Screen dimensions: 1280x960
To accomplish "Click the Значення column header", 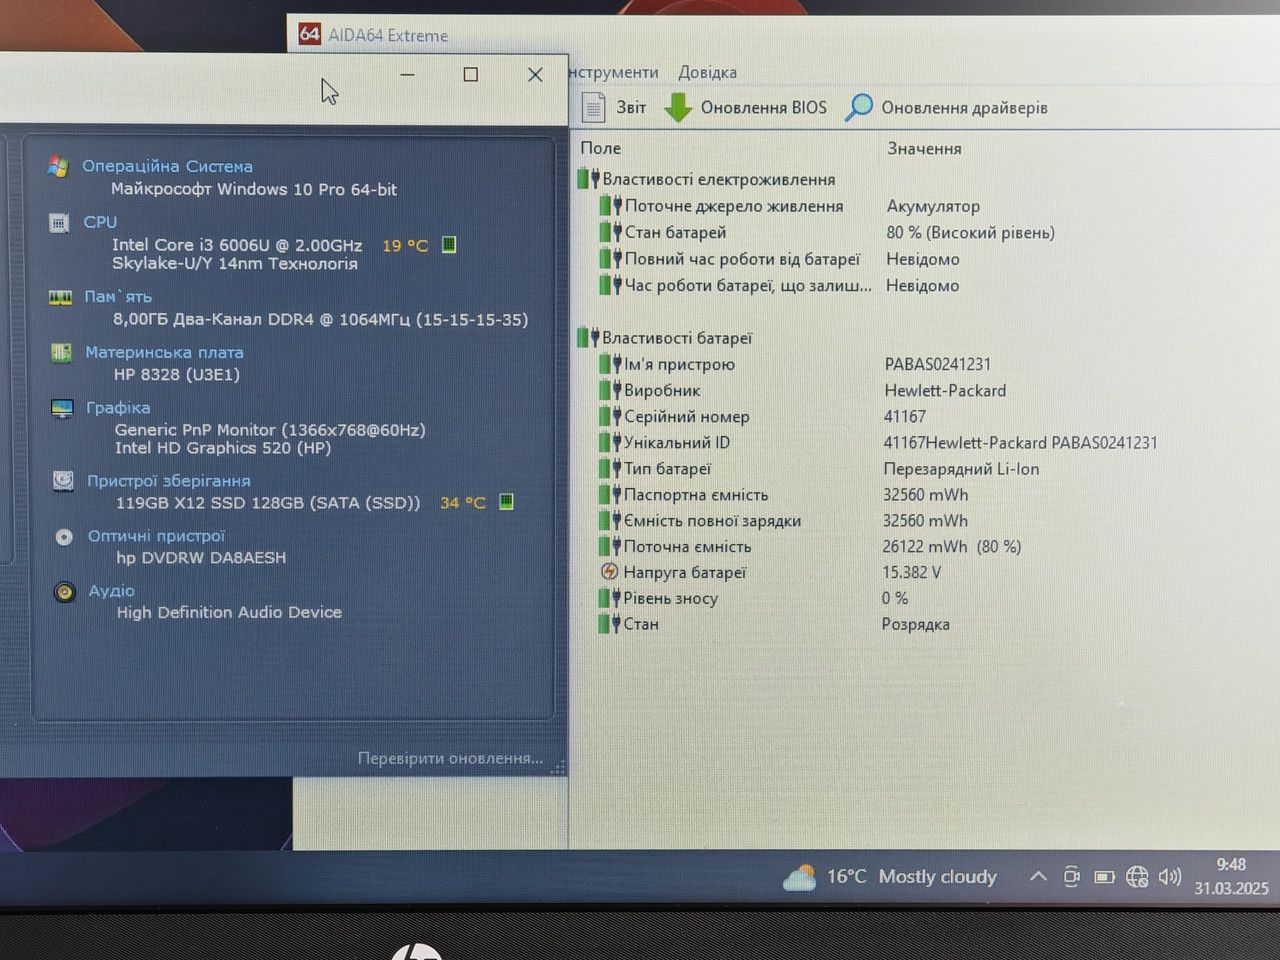I will pos(924,148).
